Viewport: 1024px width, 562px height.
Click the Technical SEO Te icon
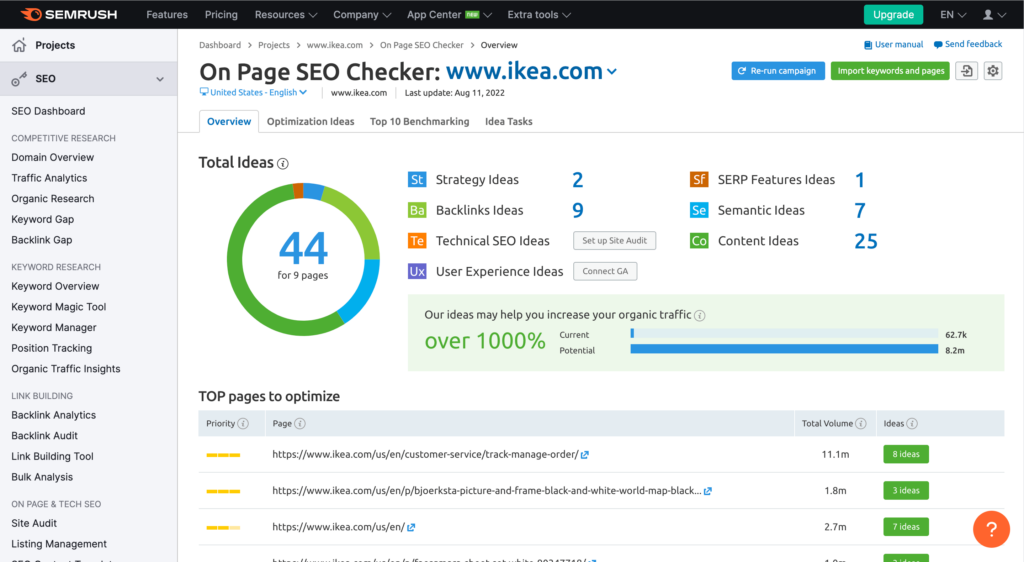pos(417,241)
